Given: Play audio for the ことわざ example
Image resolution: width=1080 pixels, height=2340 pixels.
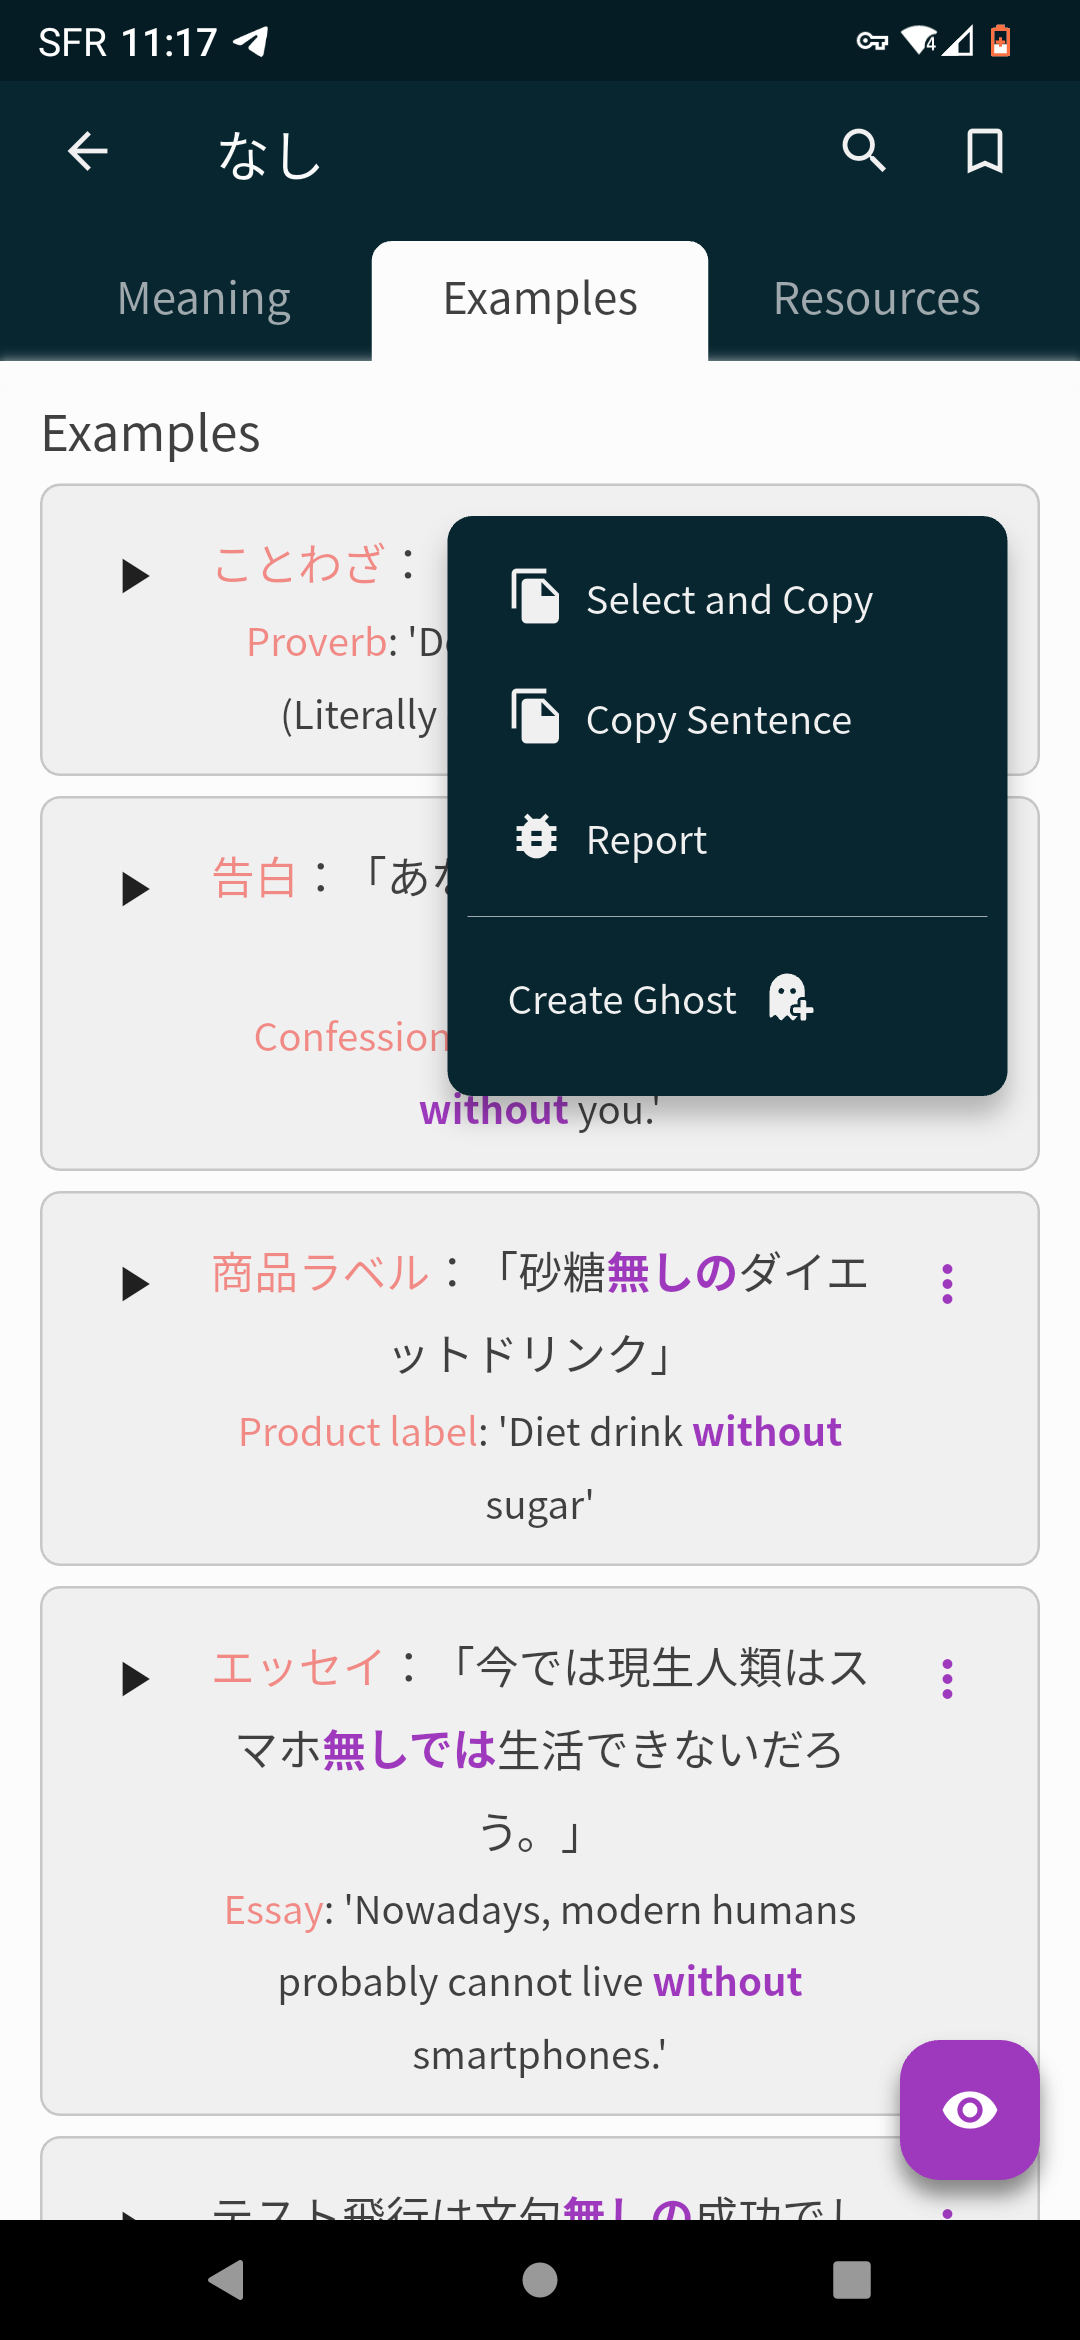Looking at the screenshot, I should (135, 576).
